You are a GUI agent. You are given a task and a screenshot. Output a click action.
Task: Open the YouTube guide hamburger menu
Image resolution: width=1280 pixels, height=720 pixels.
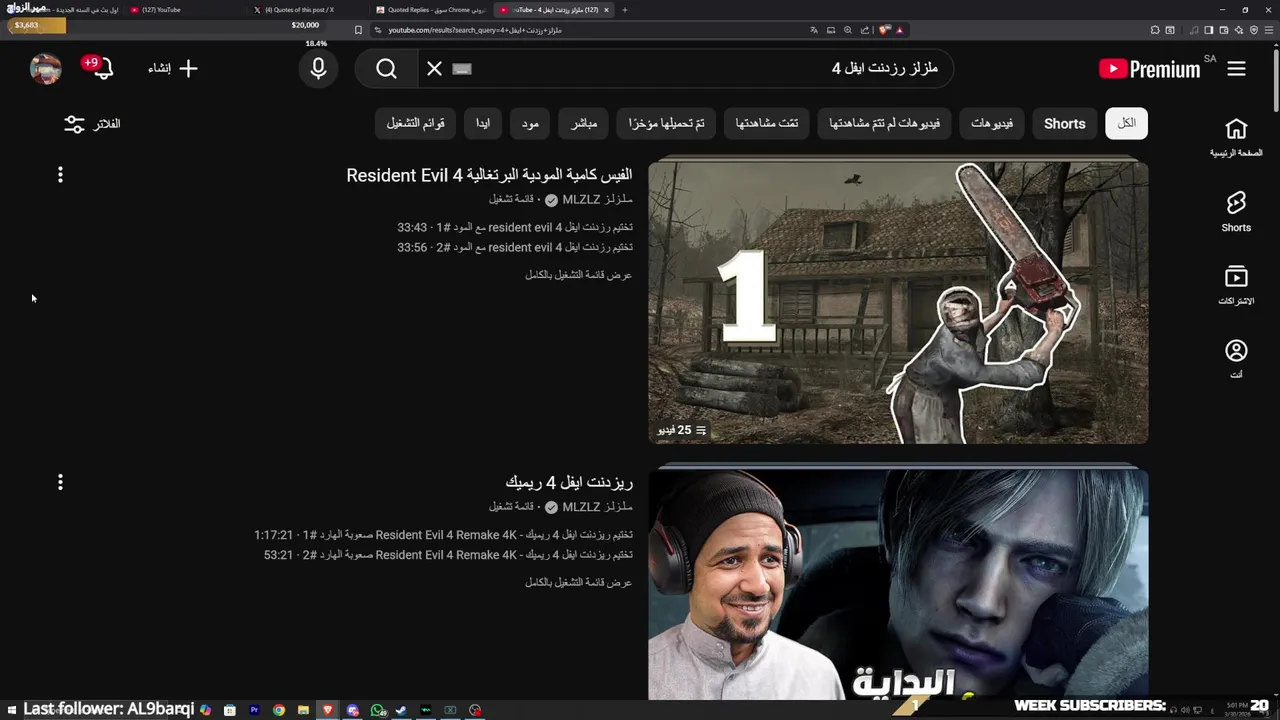point(1236,68)
